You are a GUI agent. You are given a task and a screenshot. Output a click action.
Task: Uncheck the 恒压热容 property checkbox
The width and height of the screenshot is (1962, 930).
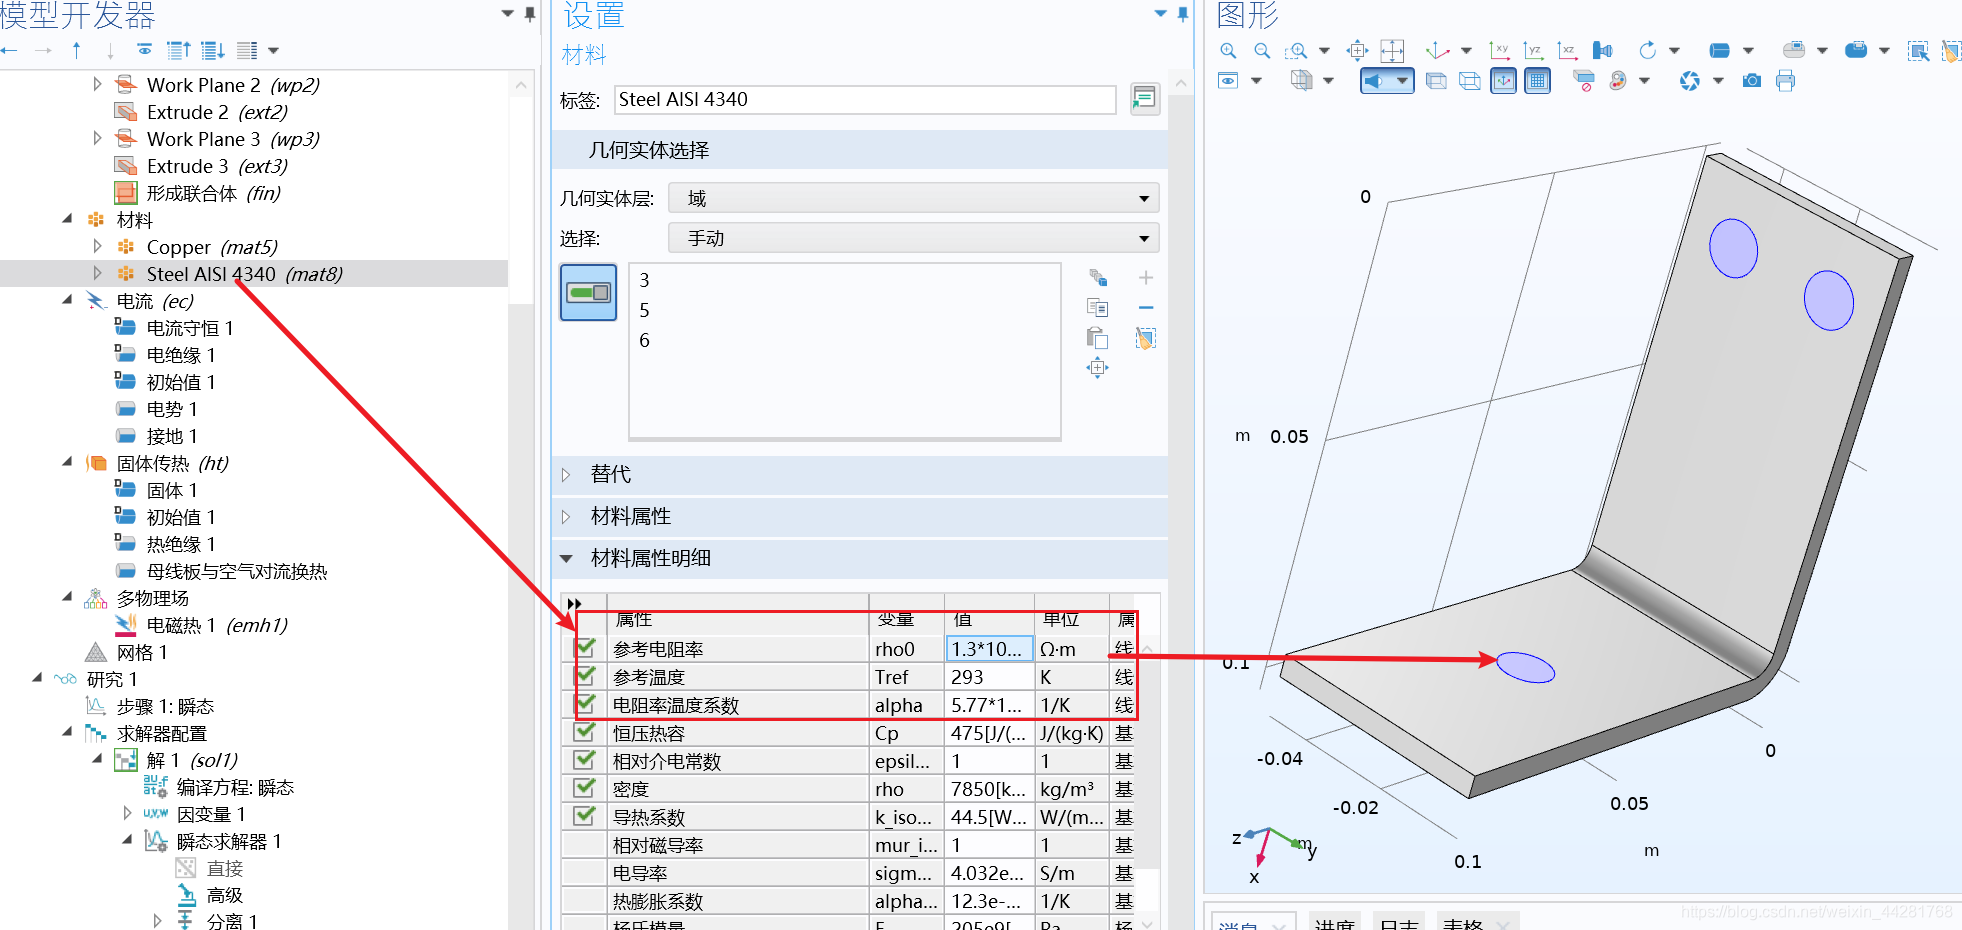click(x=586, y=732)
